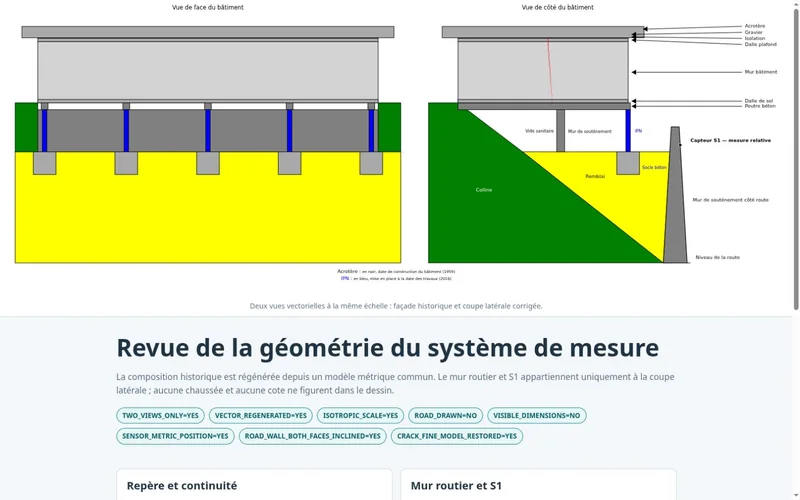Click the 'Socle béton' label
This screenshot has width=800, height=500.
click(x=654, y=167)
